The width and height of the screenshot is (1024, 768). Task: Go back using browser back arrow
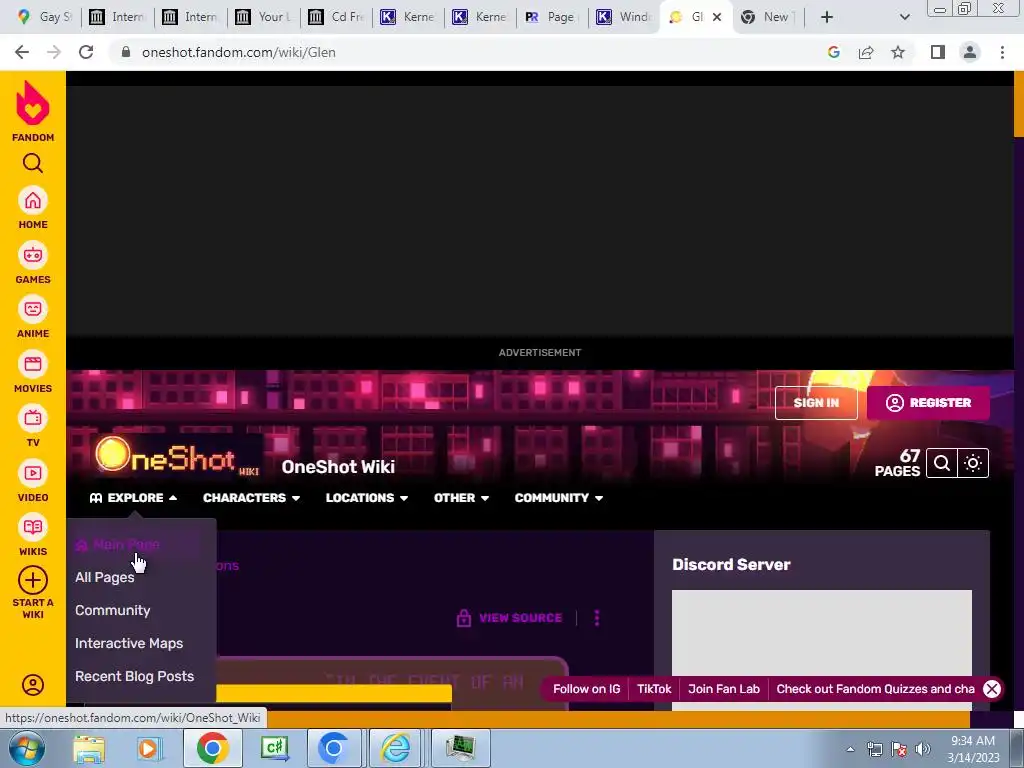[x=22, y=52]
